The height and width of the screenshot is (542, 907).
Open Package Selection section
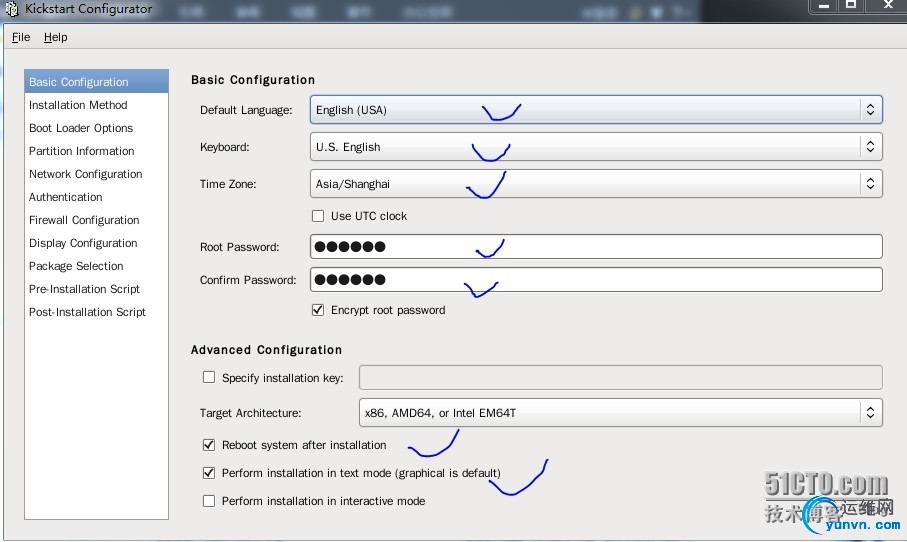click(x=97, y=266)
